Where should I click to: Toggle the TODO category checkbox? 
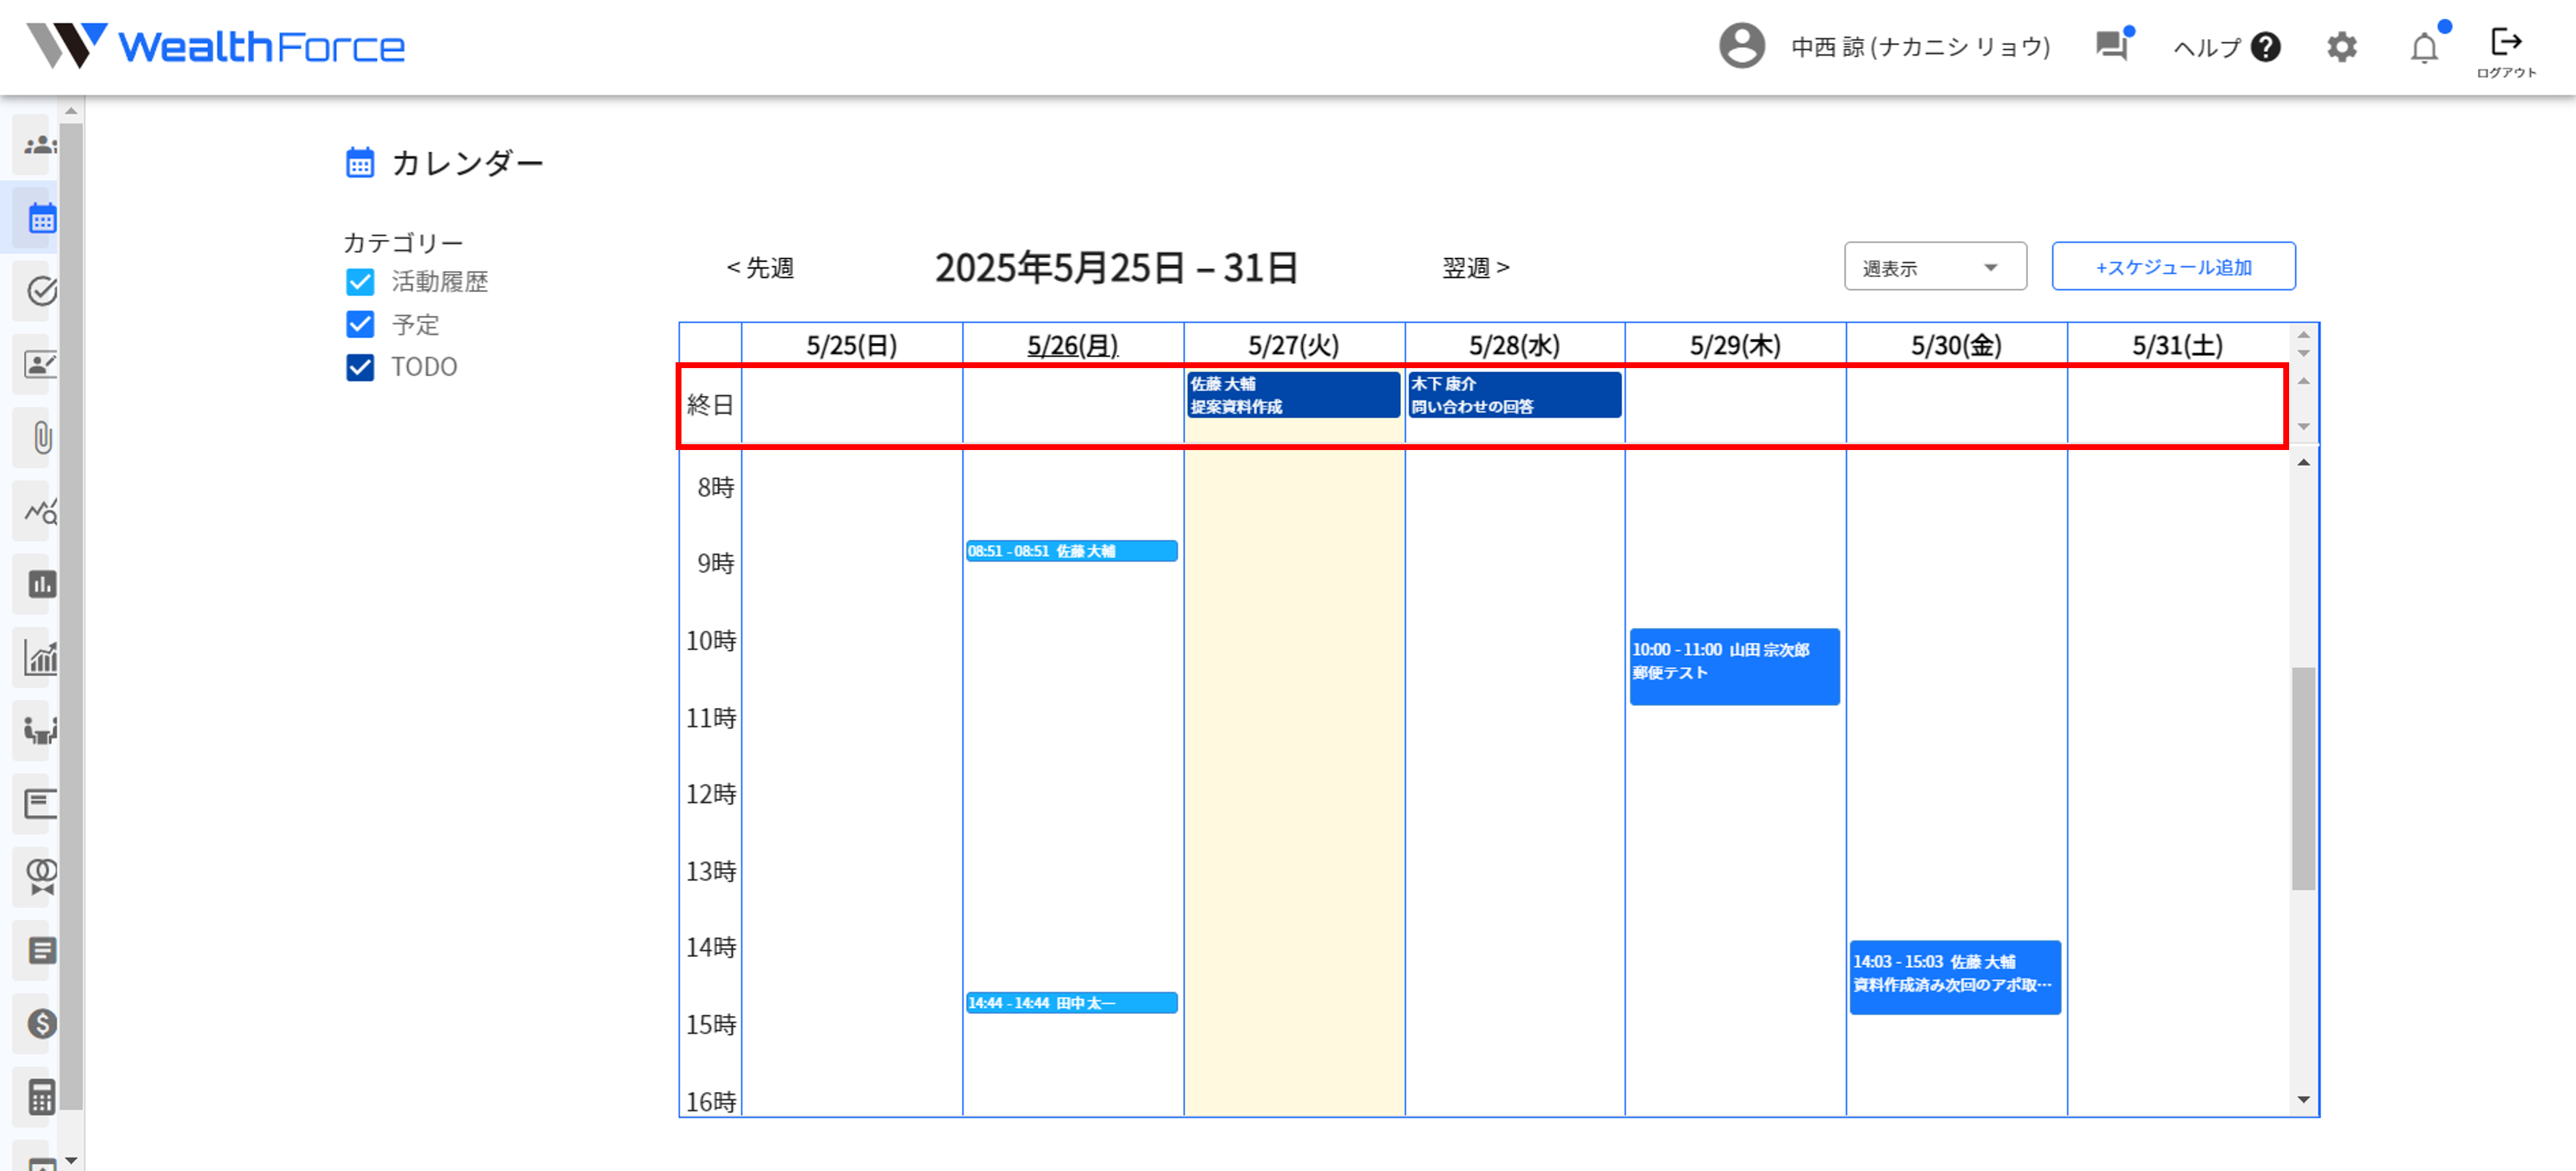360,367
